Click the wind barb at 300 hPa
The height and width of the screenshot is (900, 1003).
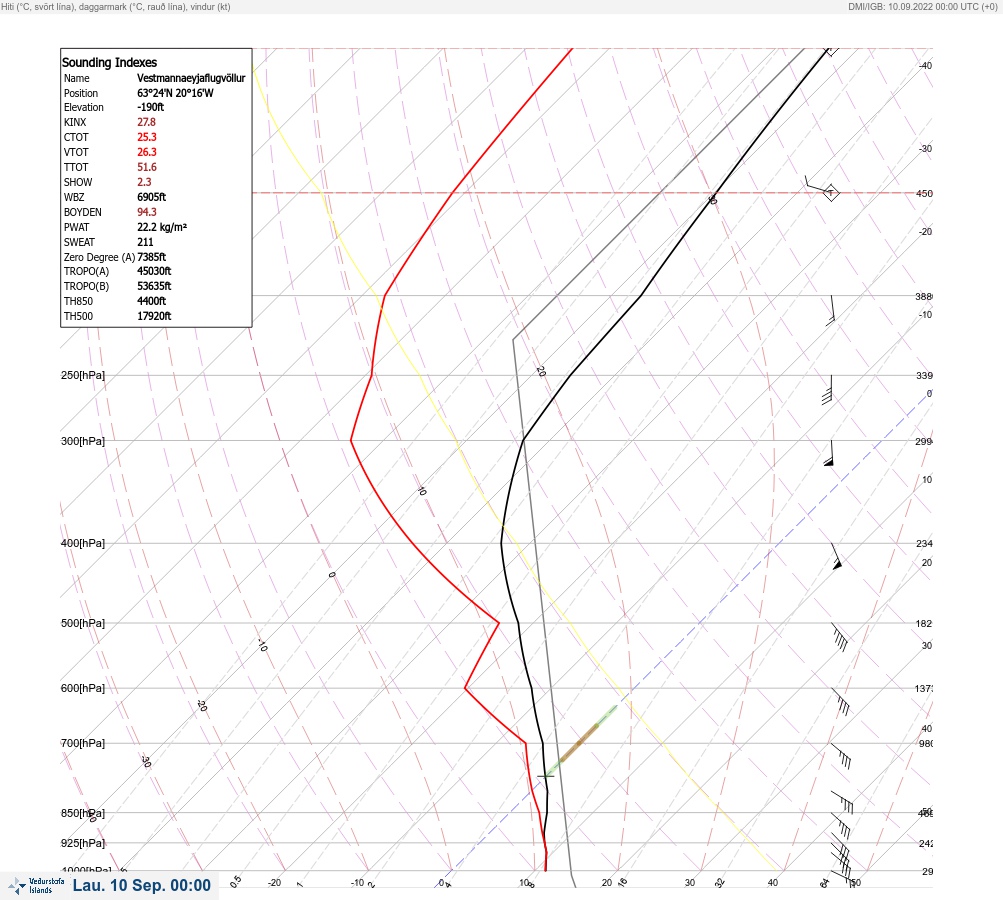[x=829, y=453]
